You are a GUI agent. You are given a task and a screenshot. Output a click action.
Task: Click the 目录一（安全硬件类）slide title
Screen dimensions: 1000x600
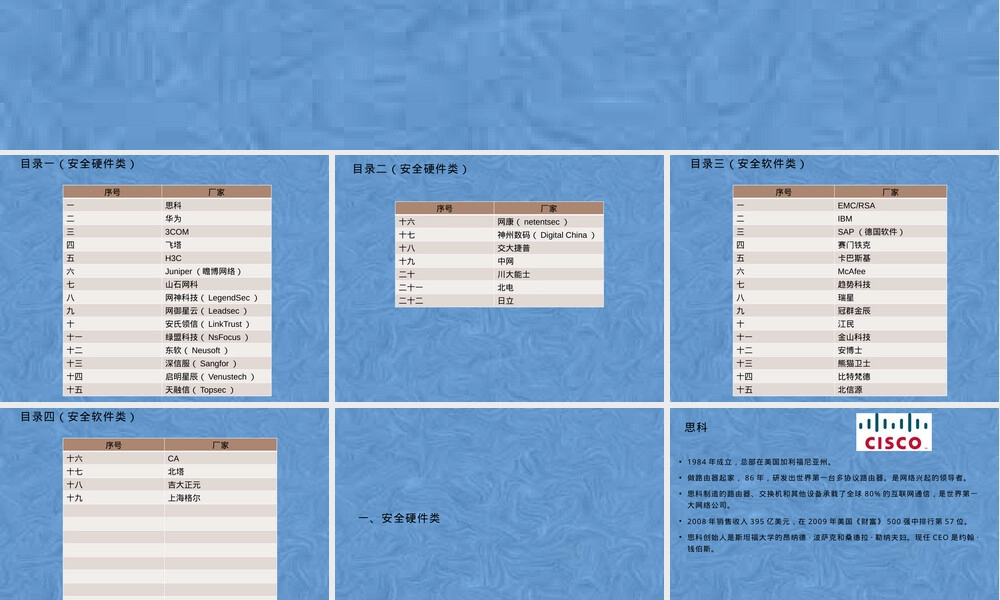pyautogui.click(x=78, y=164)
